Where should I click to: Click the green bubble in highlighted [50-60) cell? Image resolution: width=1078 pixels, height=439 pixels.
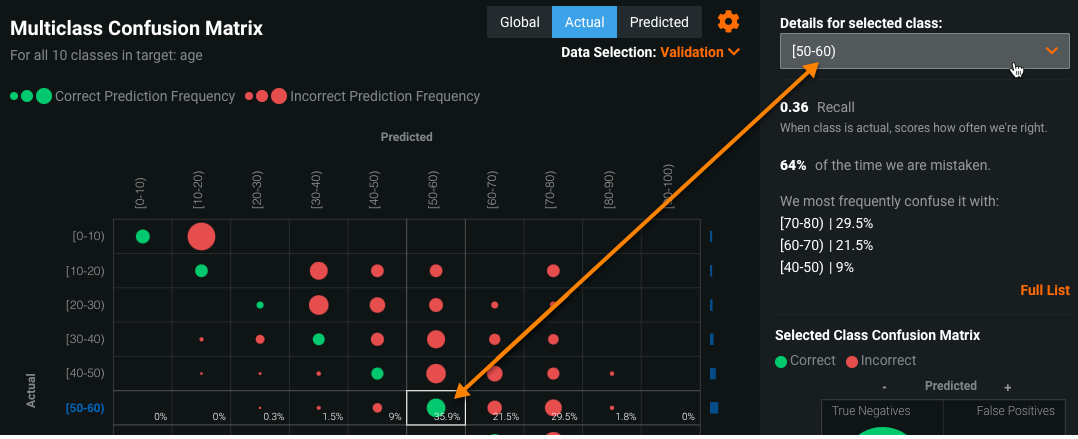coord(435,407)
